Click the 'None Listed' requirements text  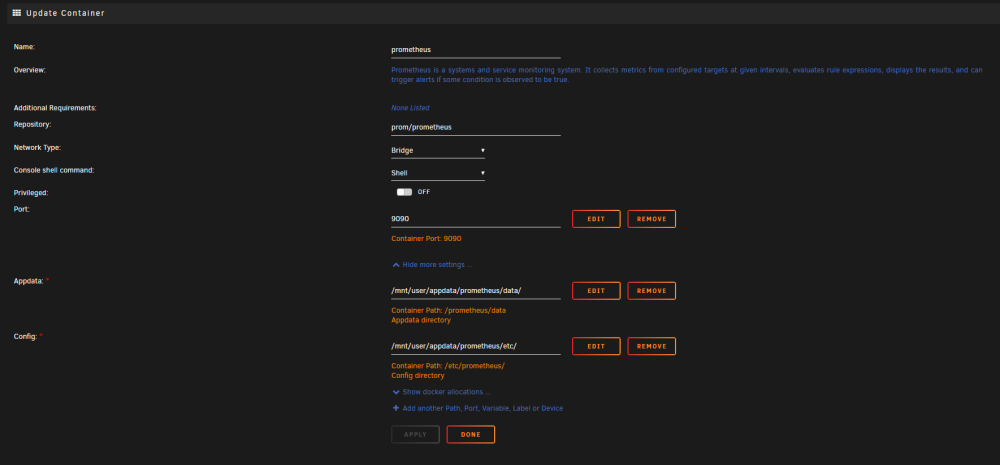(410, 108)
